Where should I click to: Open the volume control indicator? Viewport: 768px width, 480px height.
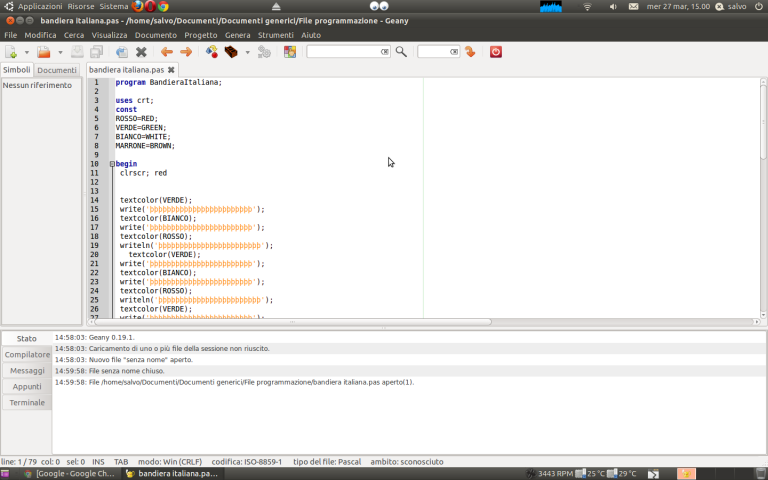(x=613, y=6)
